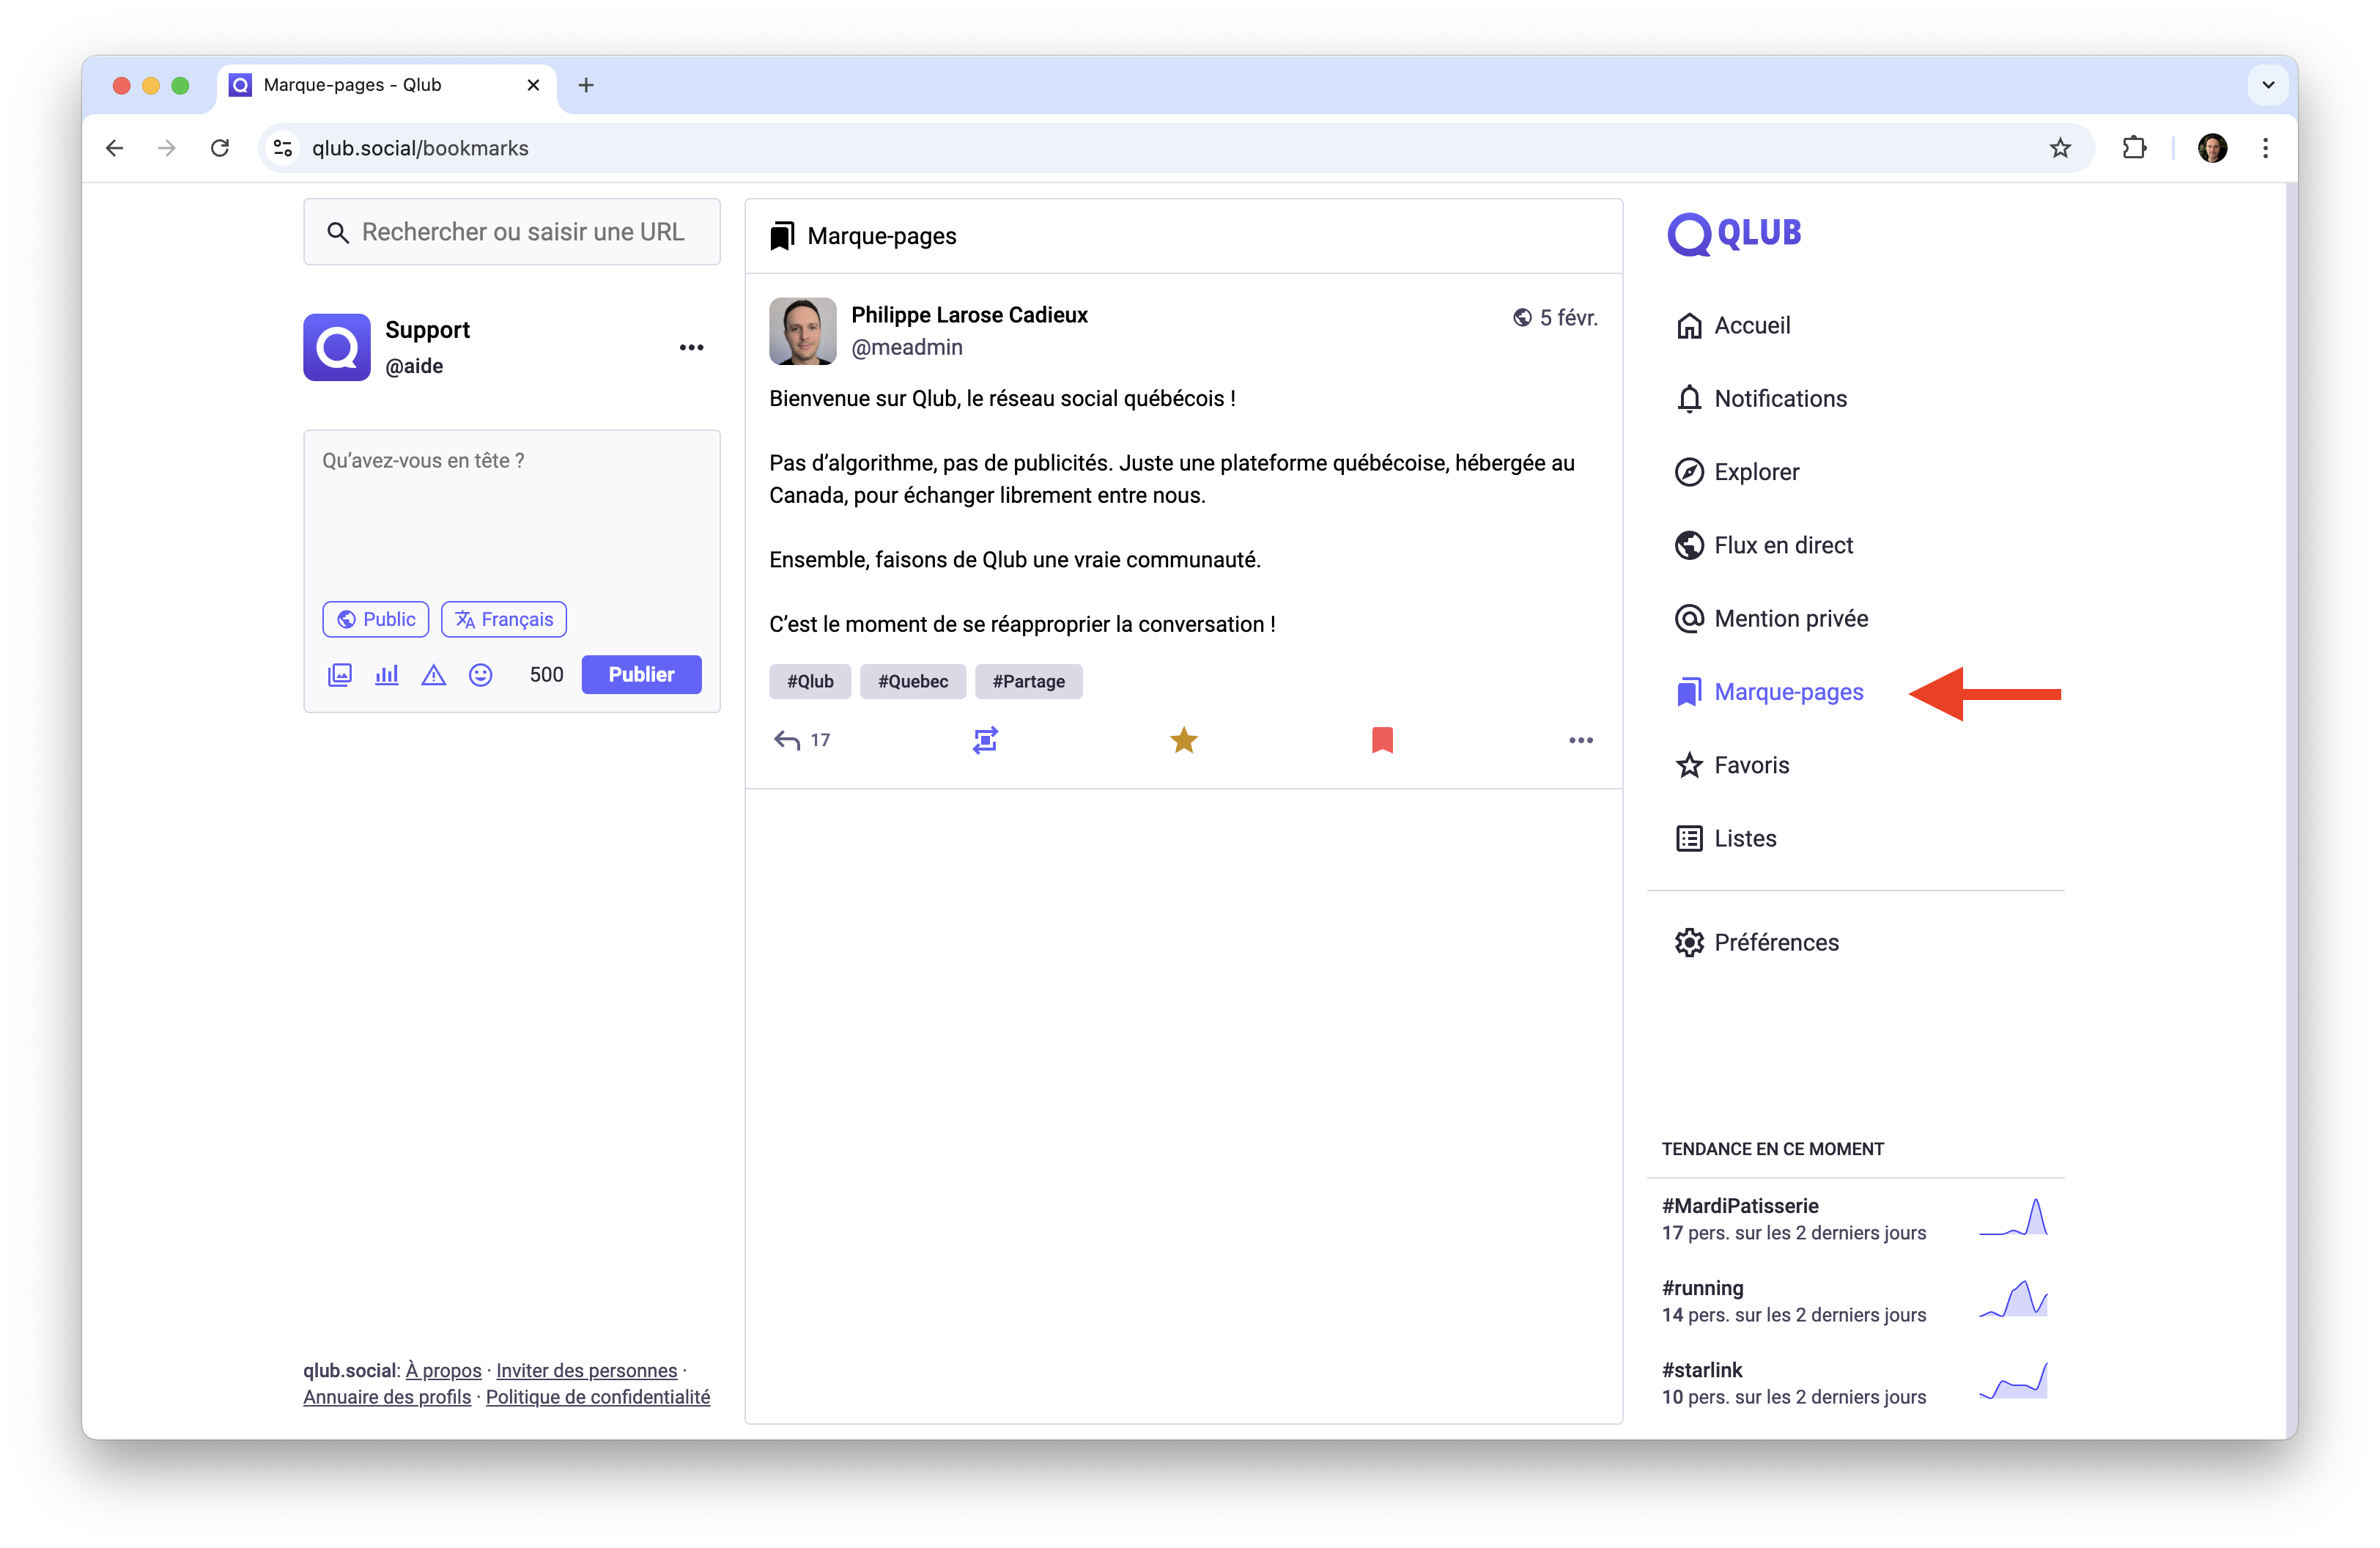This screenshot has height=1548, width=2380.
Task: Close the Marque-pages - Qlub tab
Action: pyautogui.click(x=533, y=85)
